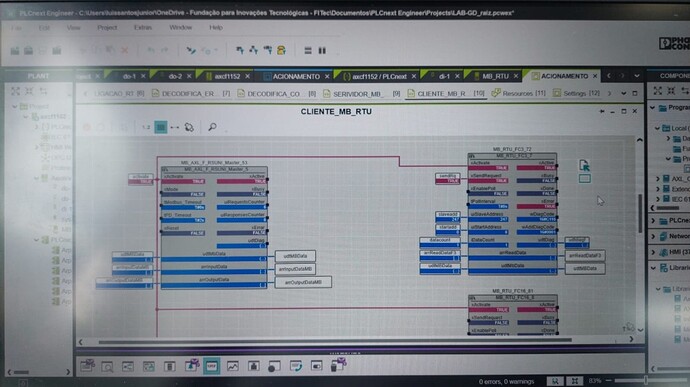
Task: Collapse all icon in COMPONENTS panel
Action: [671, 91]
